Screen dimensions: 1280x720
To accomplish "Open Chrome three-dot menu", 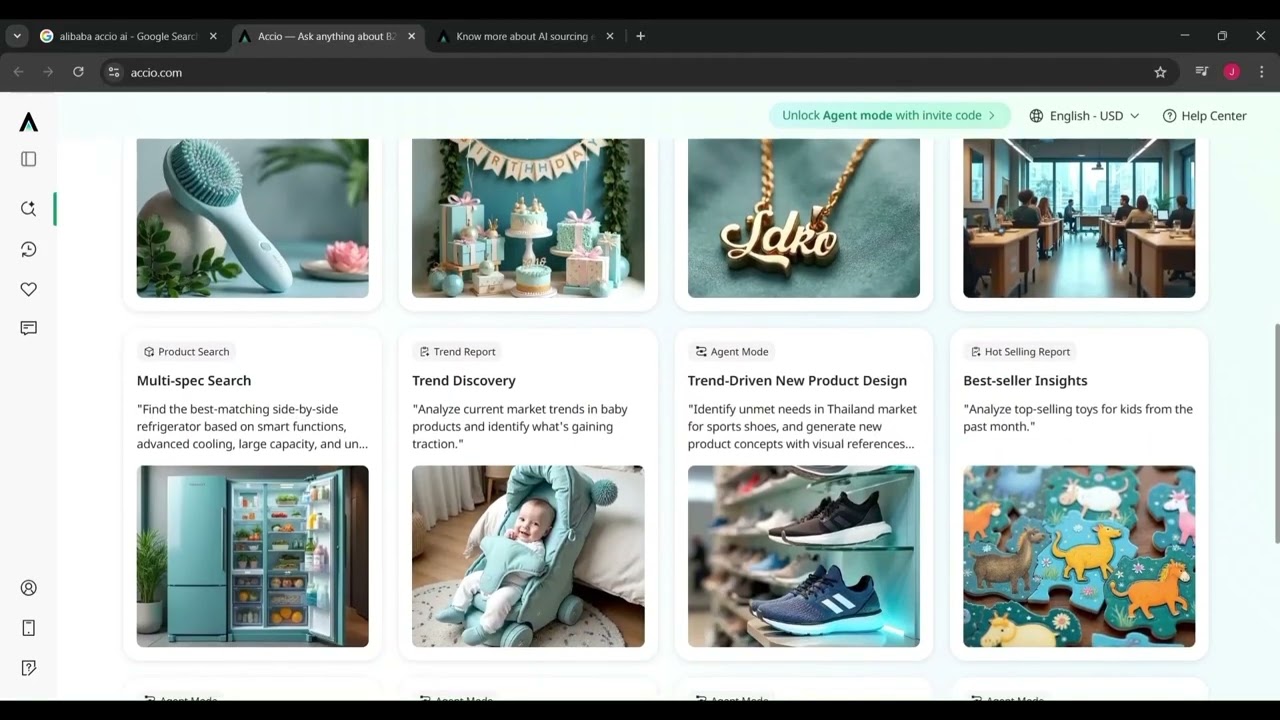I will (x=1261, y=72).
